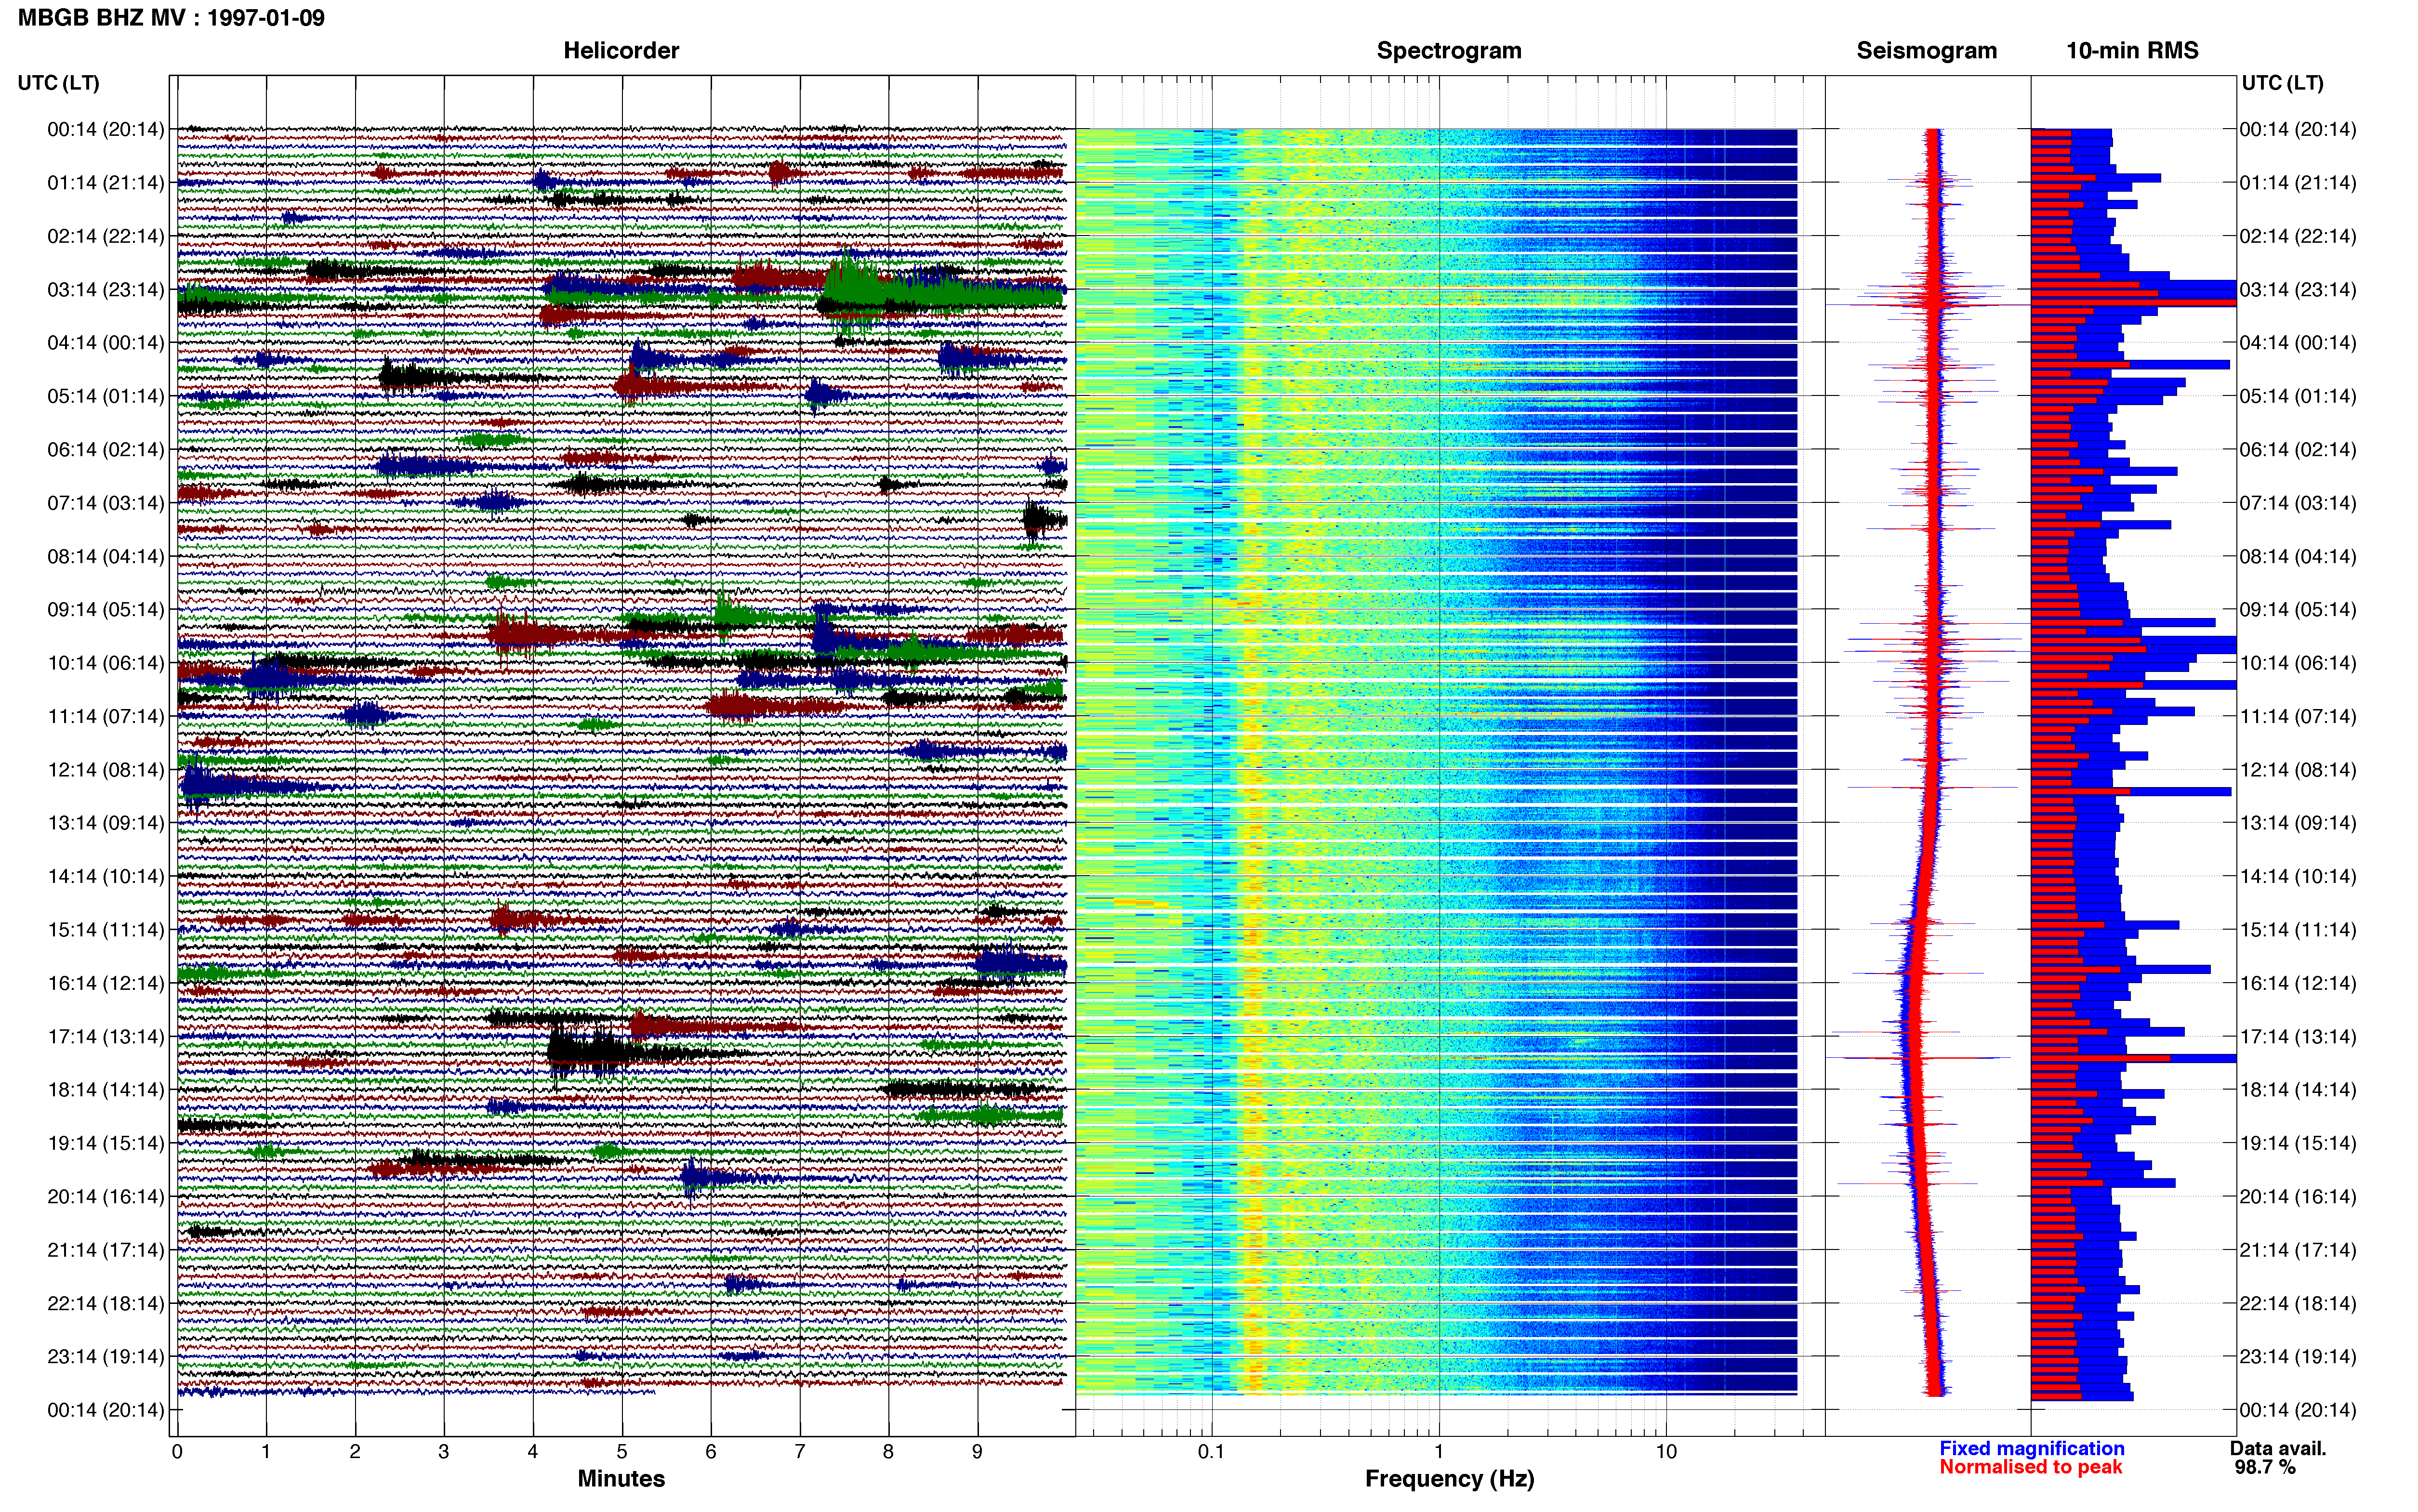Select the Helicorder panel heading
The height and width of the screenshot is (1512, 2418).
(x=621, y=51)
